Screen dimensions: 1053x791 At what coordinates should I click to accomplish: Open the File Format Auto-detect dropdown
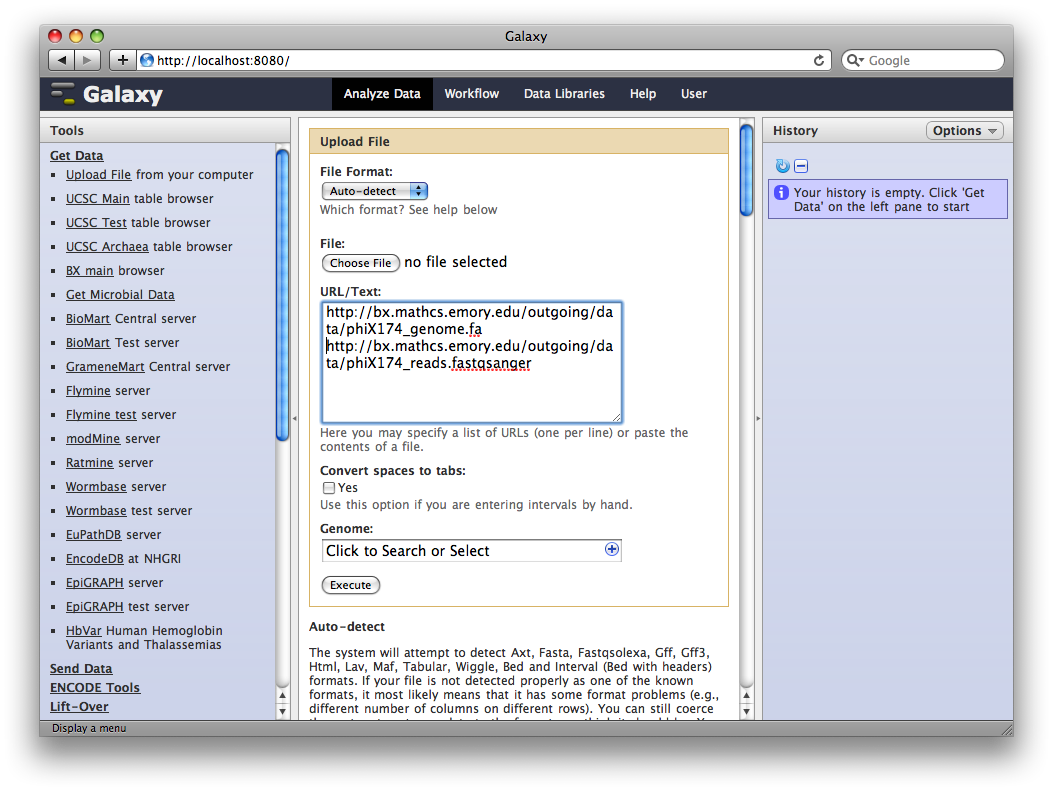[x=375, y=191]
